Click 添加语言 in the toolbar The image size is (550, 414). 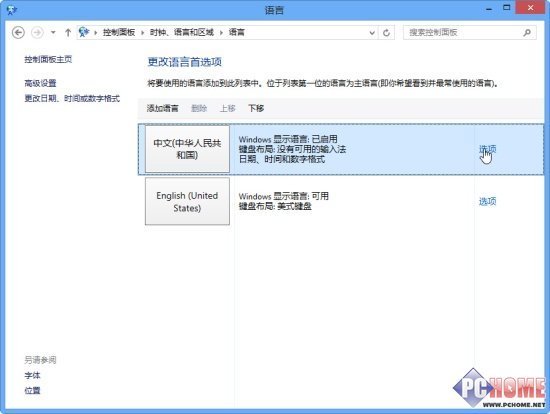(x=162, y=108)
